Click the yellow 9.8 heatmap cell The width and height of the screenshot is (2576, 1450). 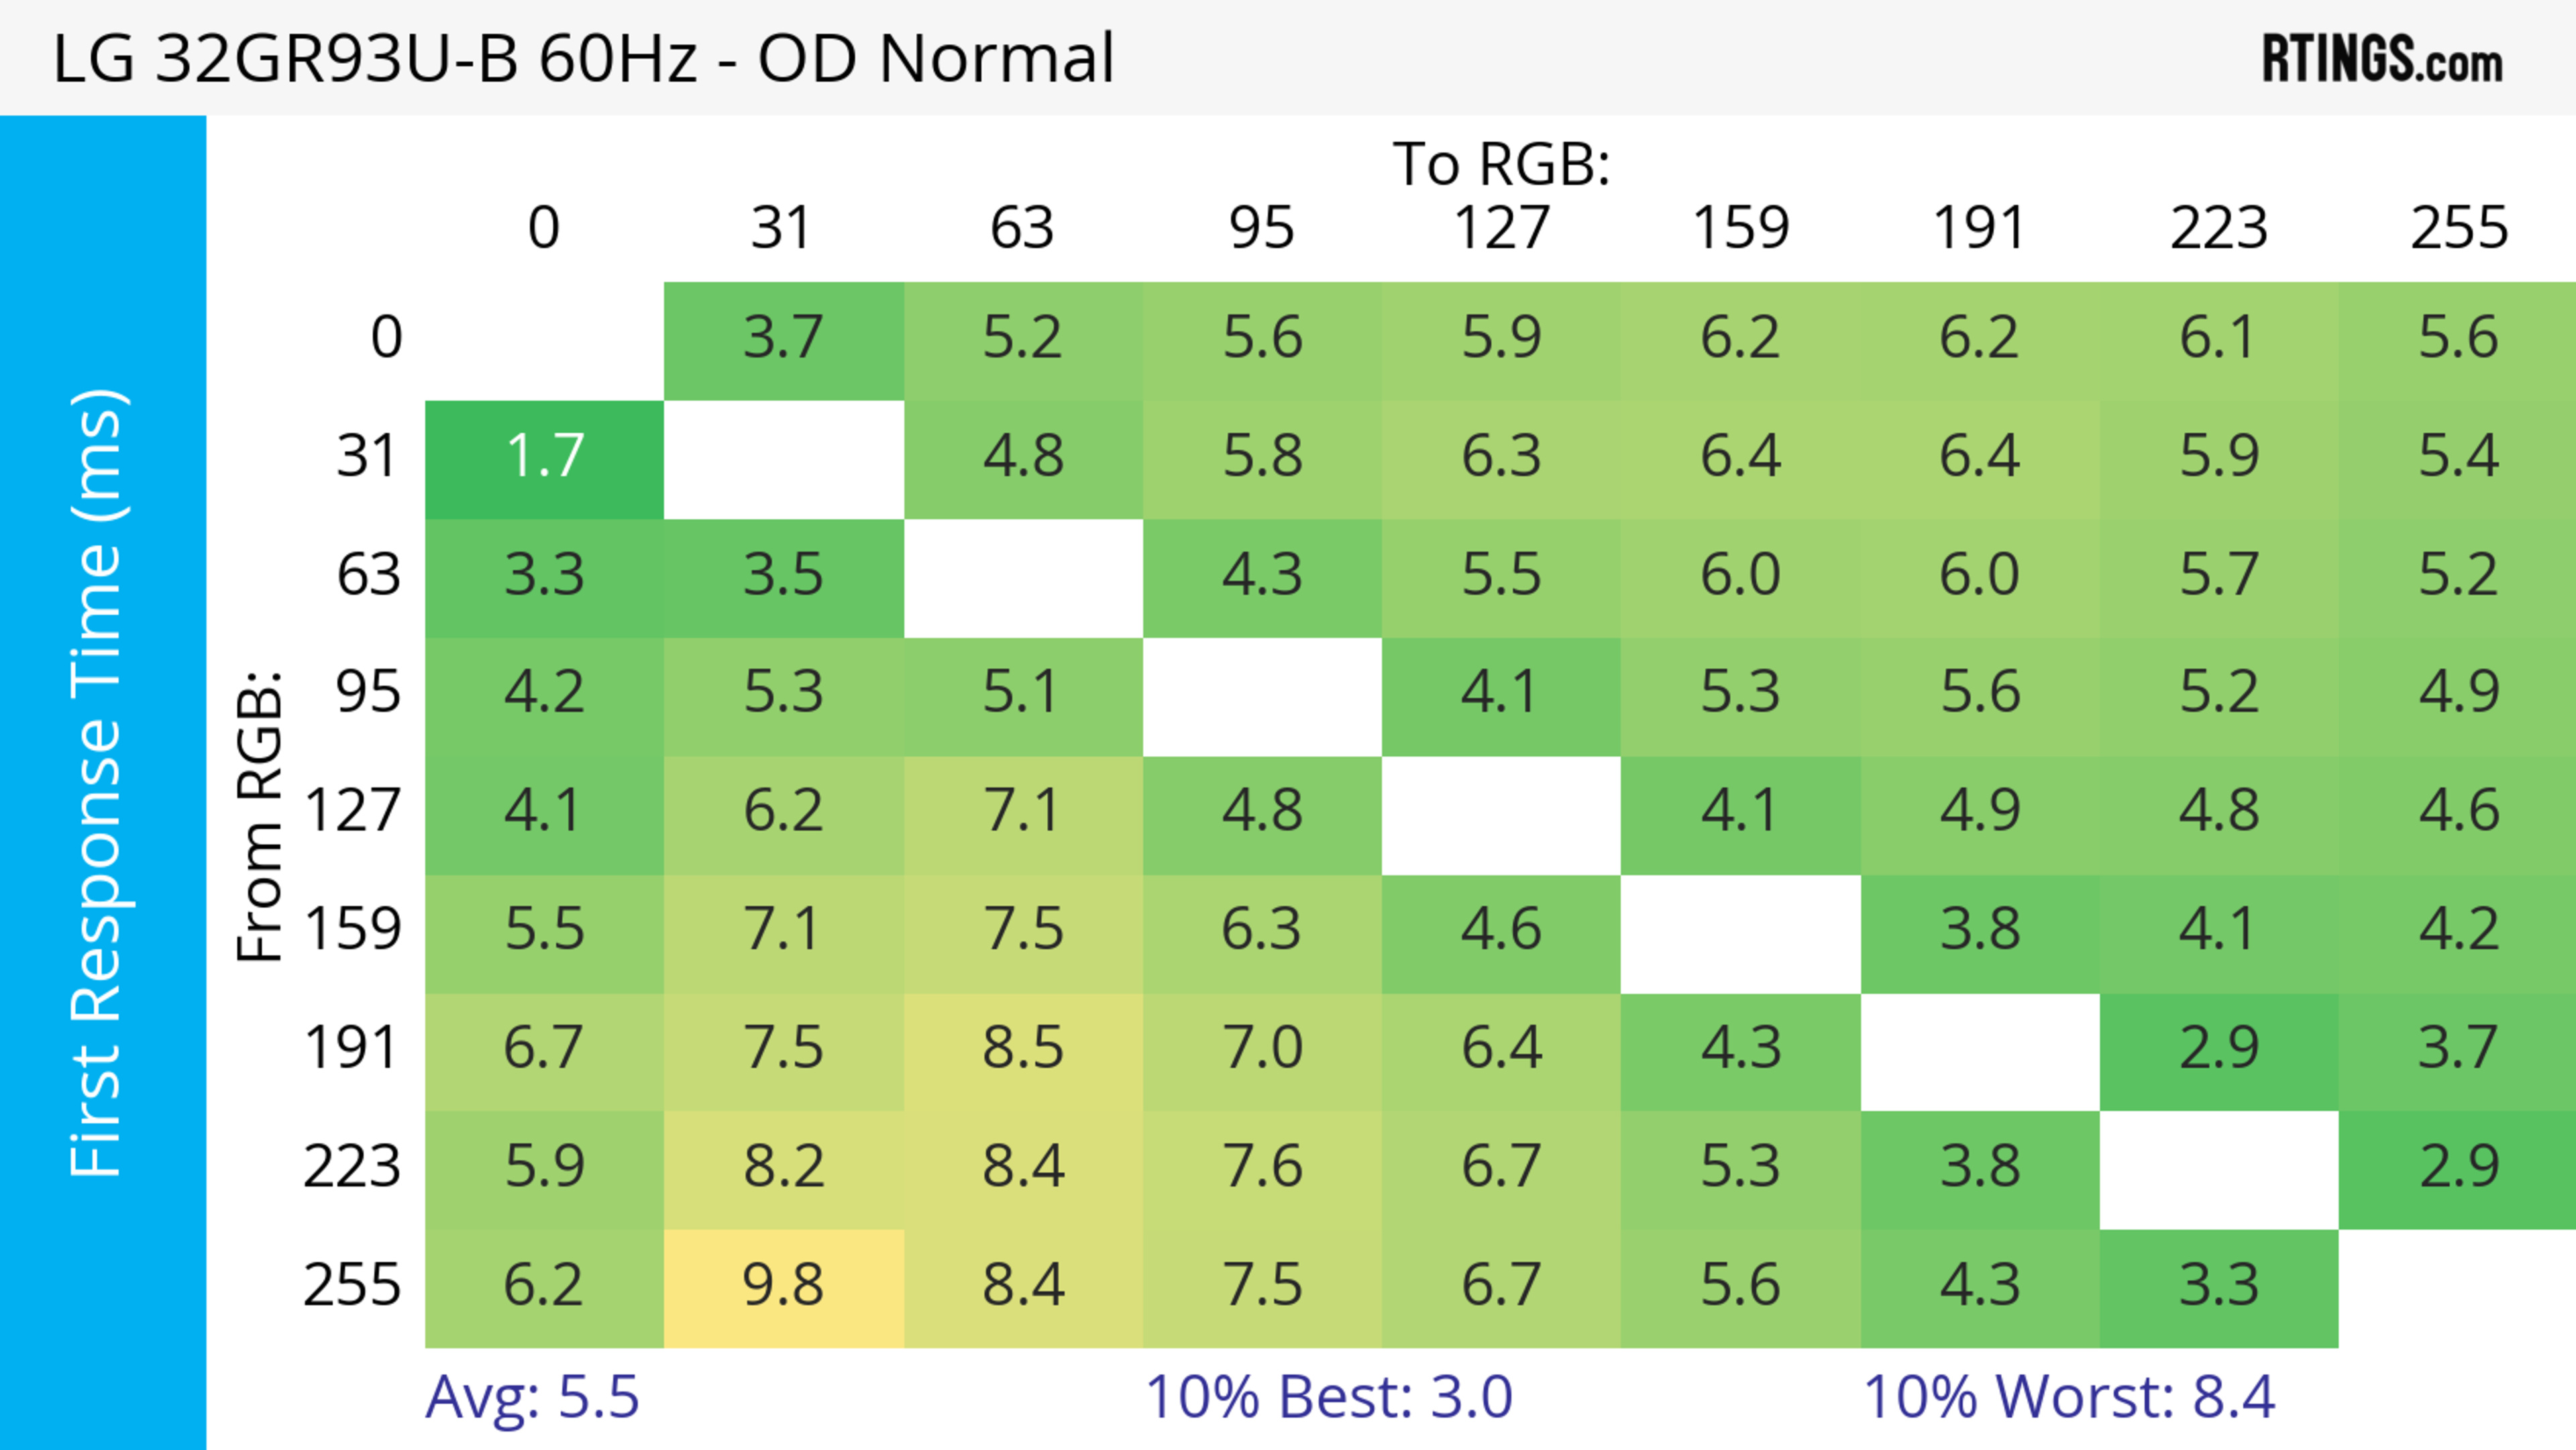pyautogui.click(x=783, y=1286)
